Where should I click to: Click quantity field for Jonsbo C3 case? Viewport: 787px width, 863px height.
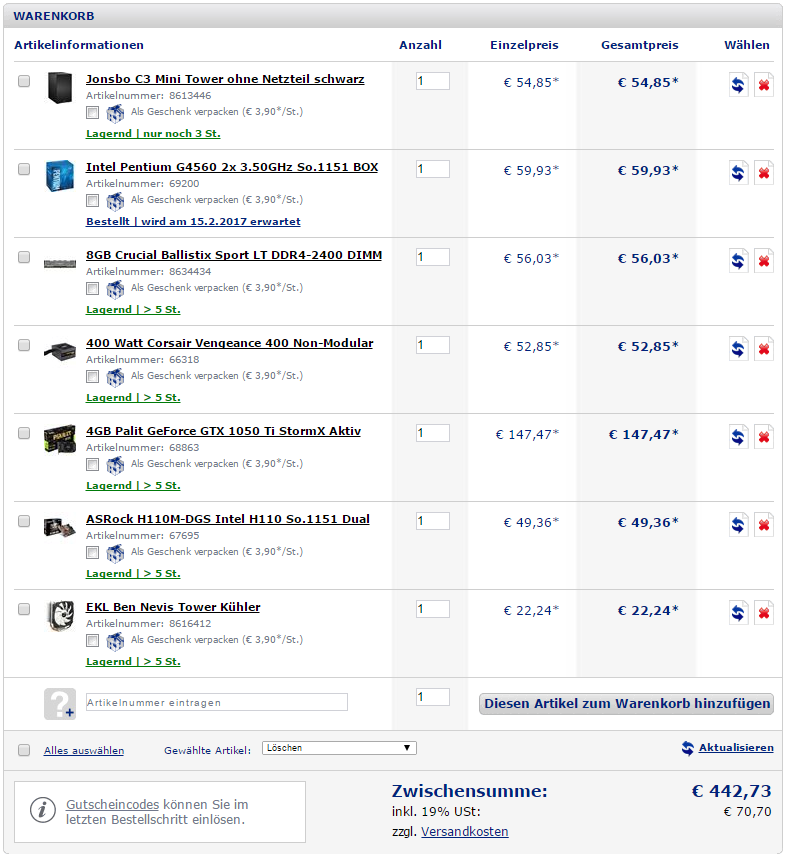[433, 81]
